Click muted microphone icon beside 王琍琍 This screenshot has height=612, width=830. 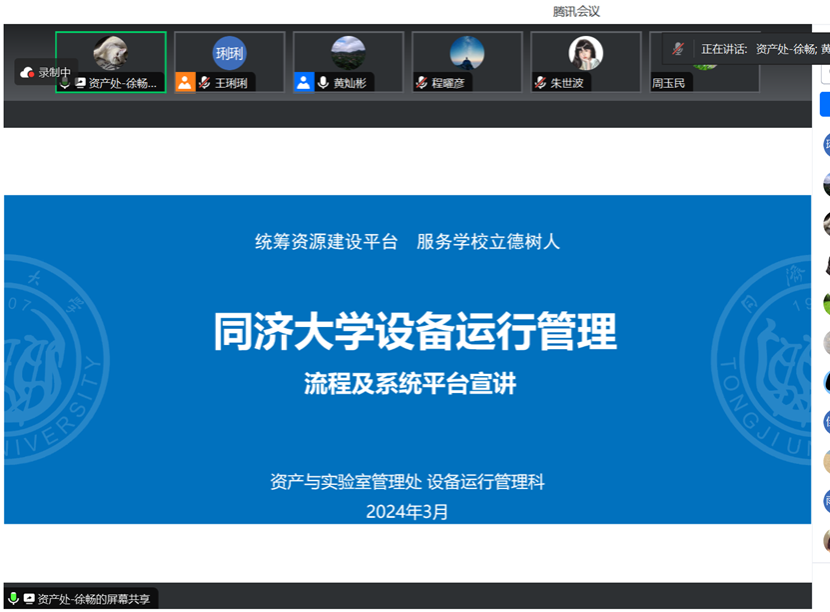pyautogui.click(x=205, y=83)
